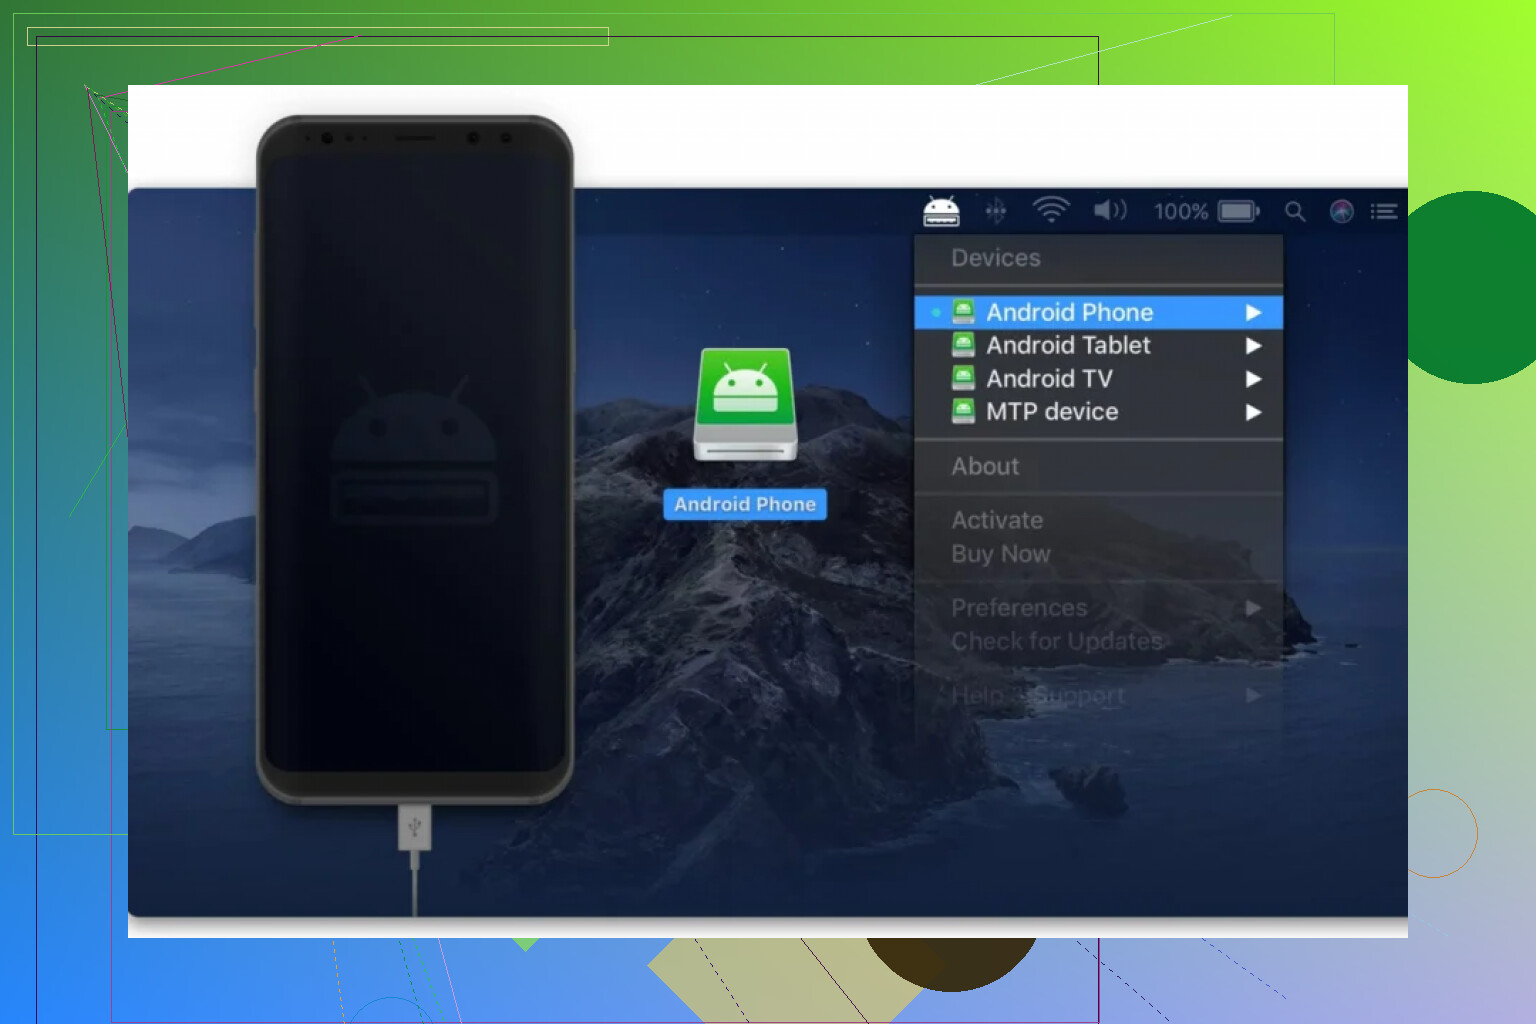This screenshot has height=1024, width=1536.
Task: Expand MTP device submenu arrow
Action: [x=1253, y=412]
